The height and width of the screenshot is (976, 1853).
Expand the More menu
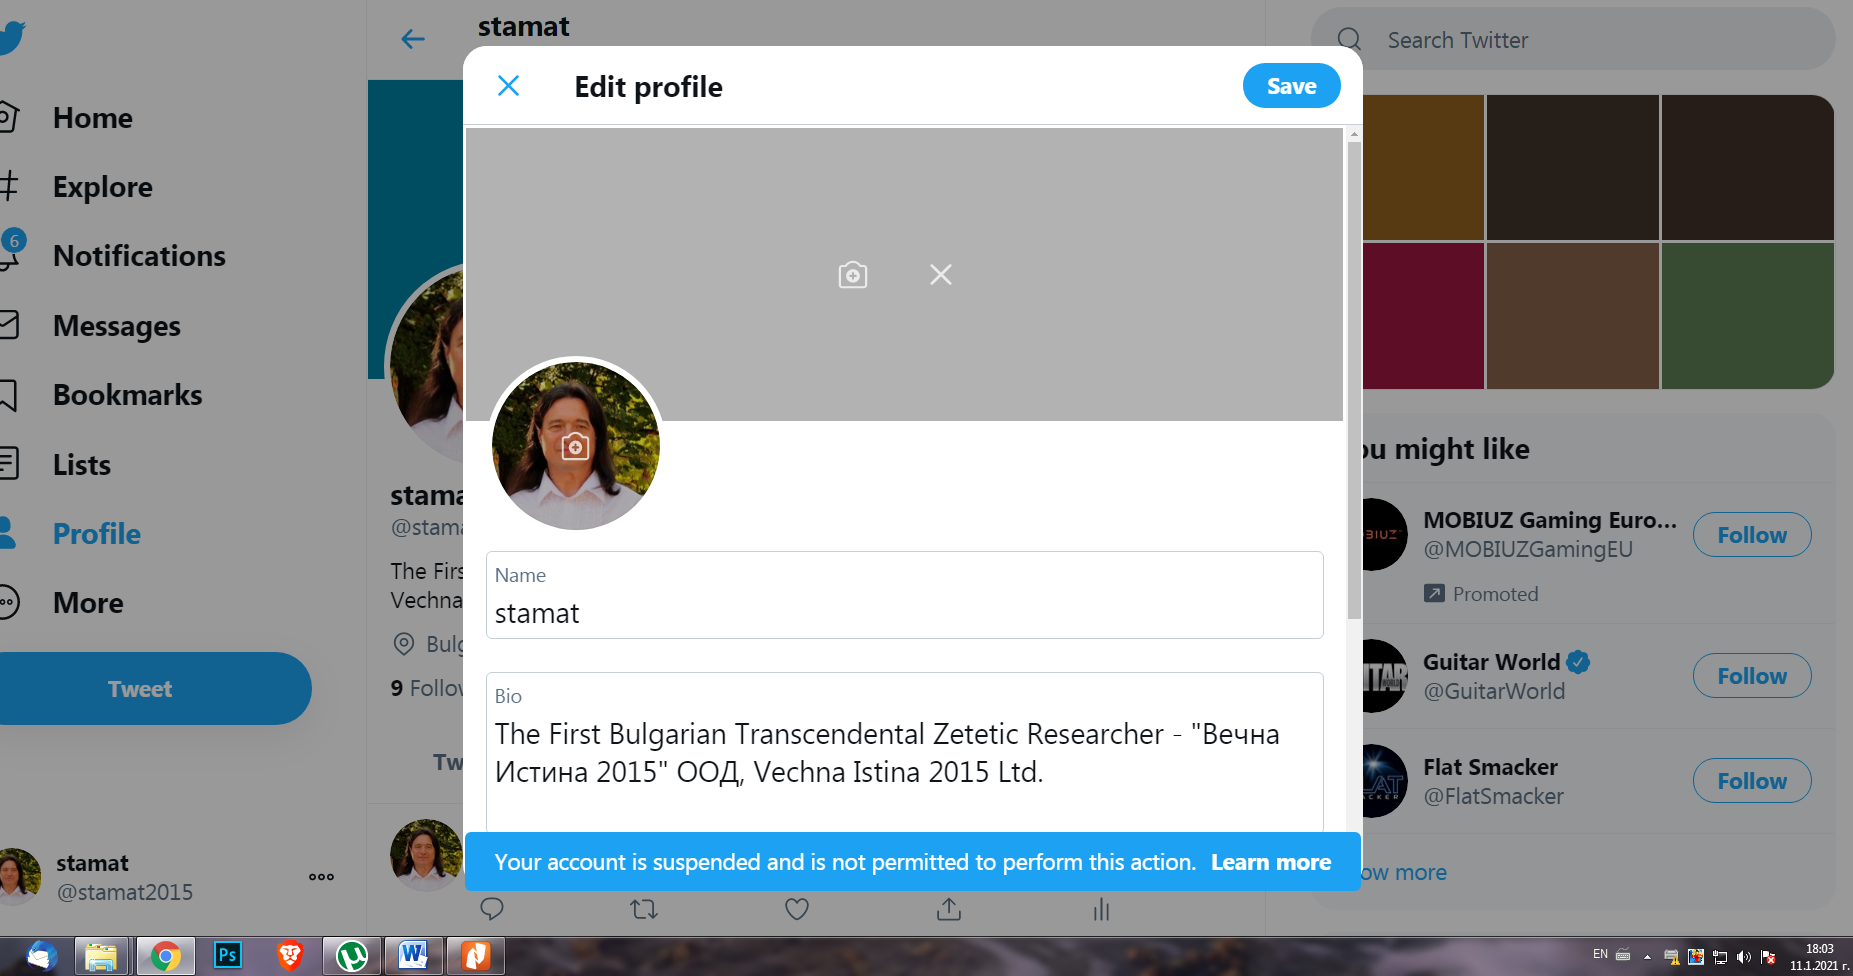pyautogui.click(x=88, y=603)
